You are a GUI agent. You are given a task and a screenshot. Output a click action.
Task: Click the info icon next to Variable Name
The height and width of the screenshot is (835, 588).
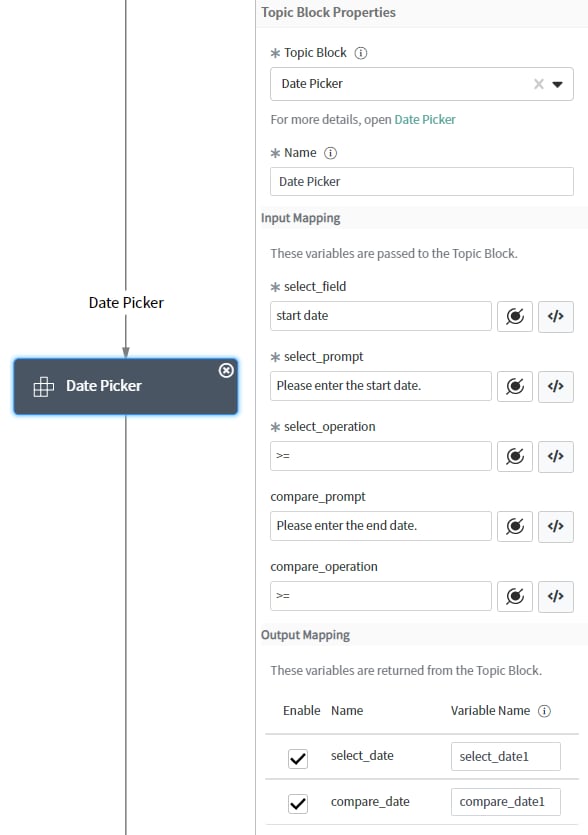point(543,711)
